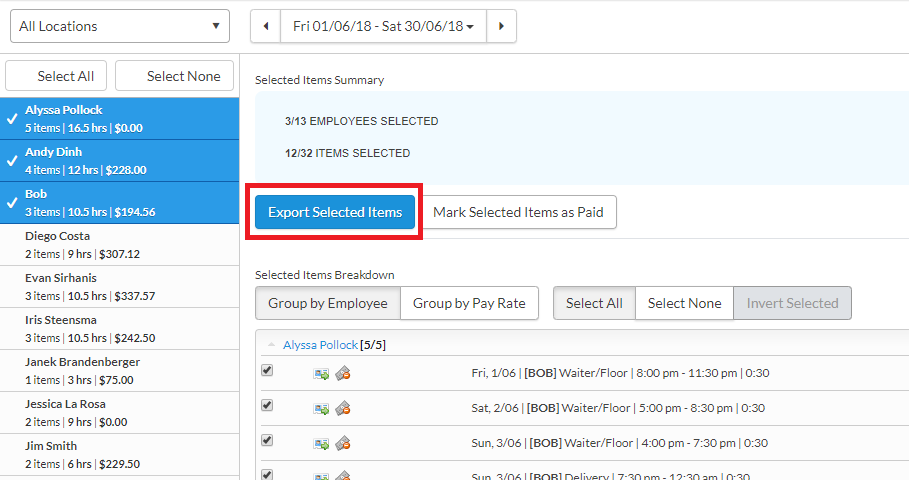Click breakdown Select All button

(594, 303)
